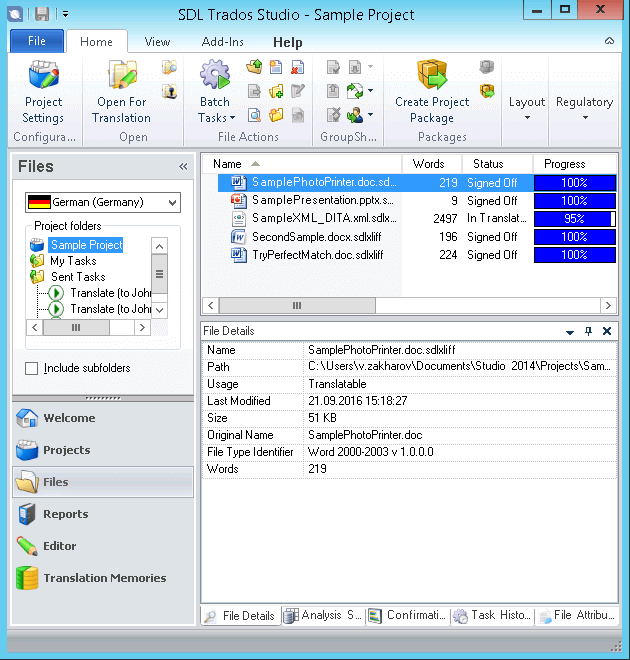
Task: Select the File Details bottom tab
Action: click(x=240, y=616)
